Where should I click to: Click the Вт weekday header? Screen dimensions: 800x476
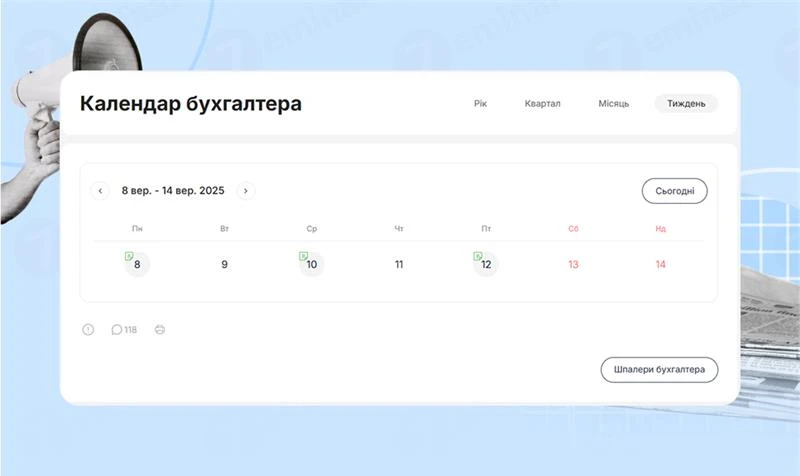(x=224, y=229)
